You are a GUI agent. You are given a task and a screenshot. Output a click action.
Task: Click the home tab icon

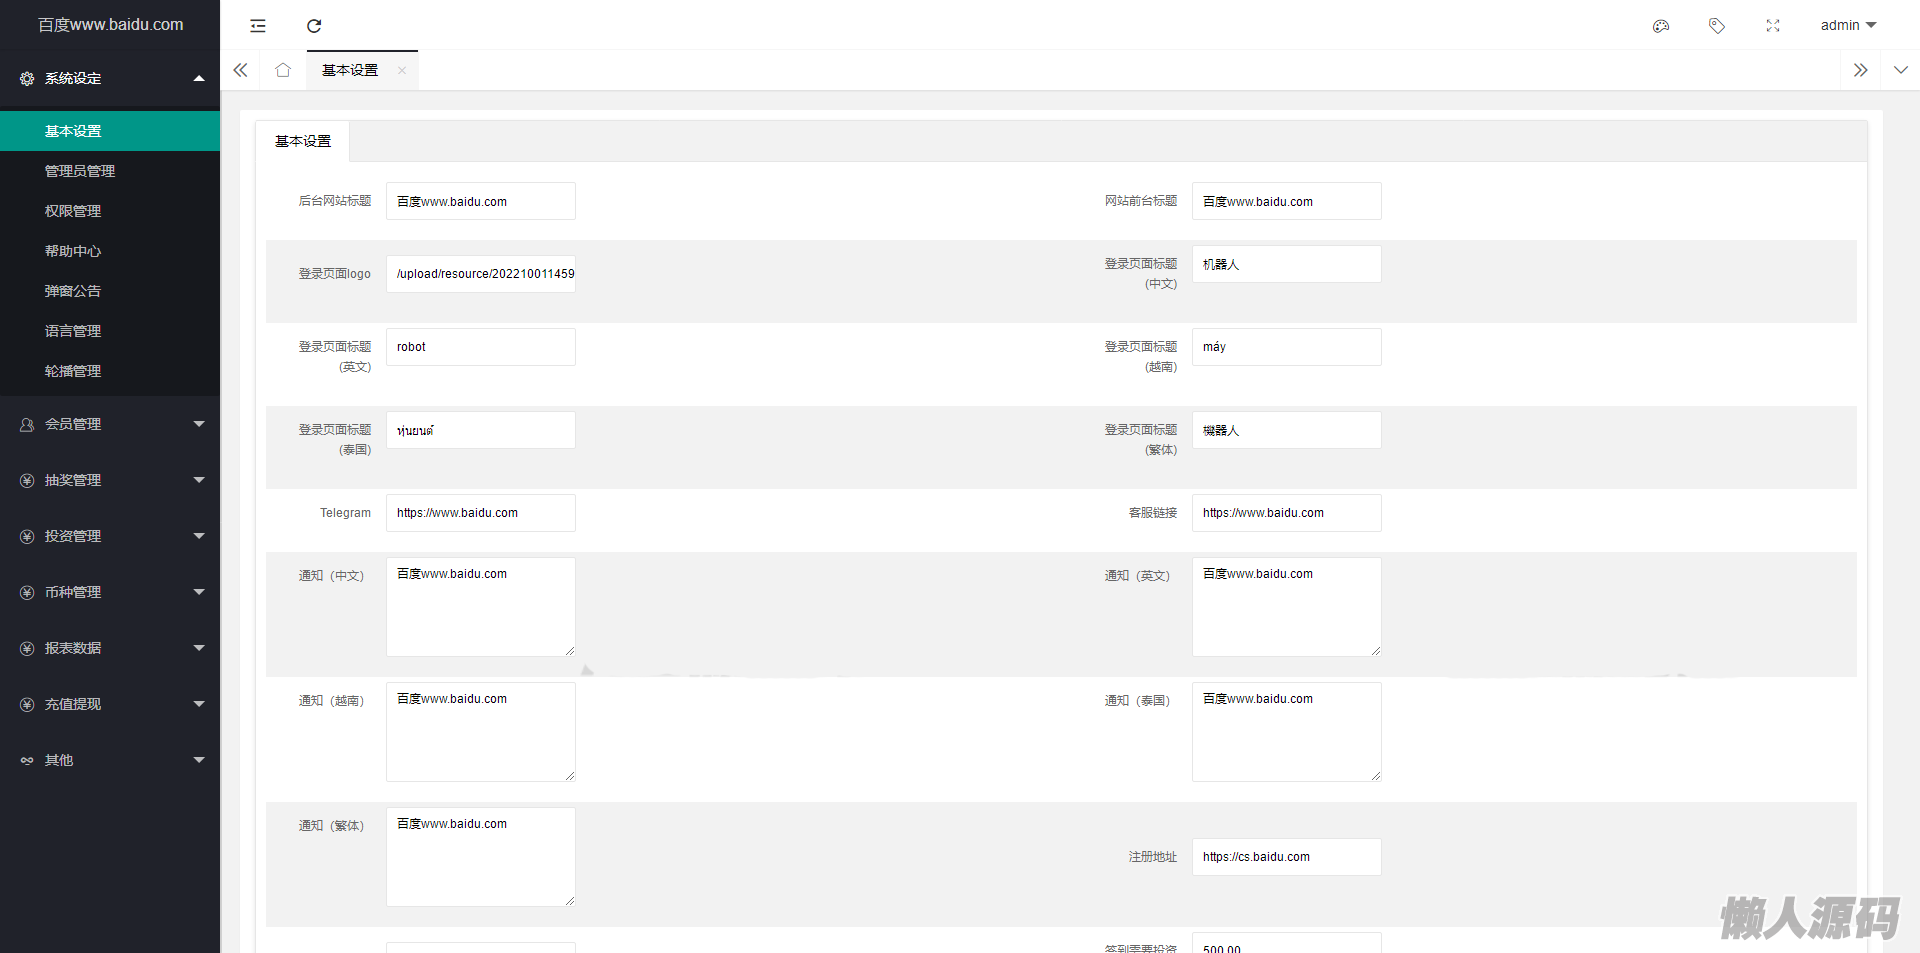point(283,70)
